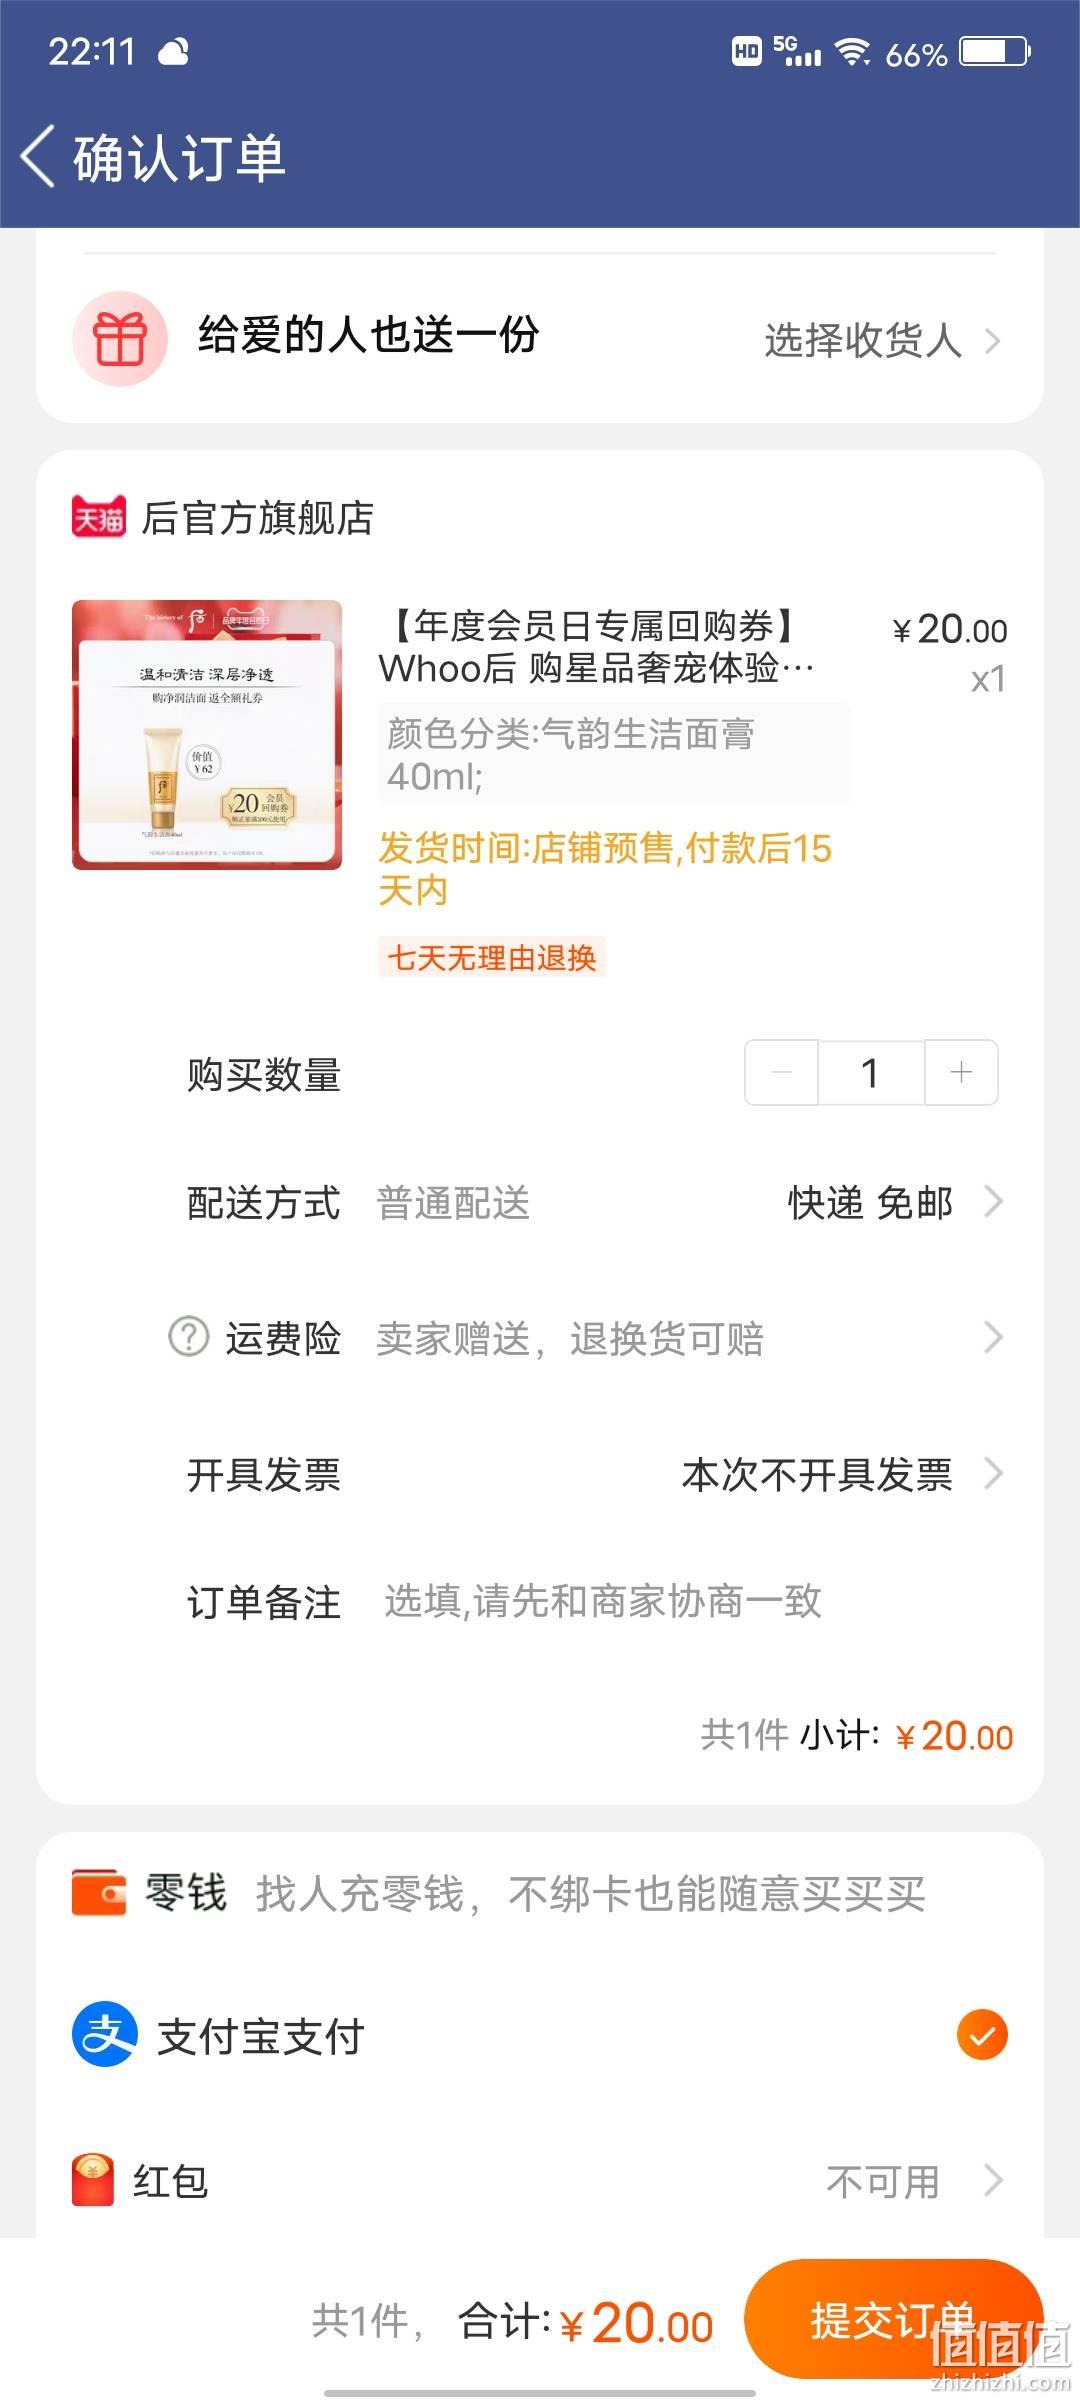1080x2400 pixels.
Task: Increase quantity with the plus button
Action: [961, 1073]
